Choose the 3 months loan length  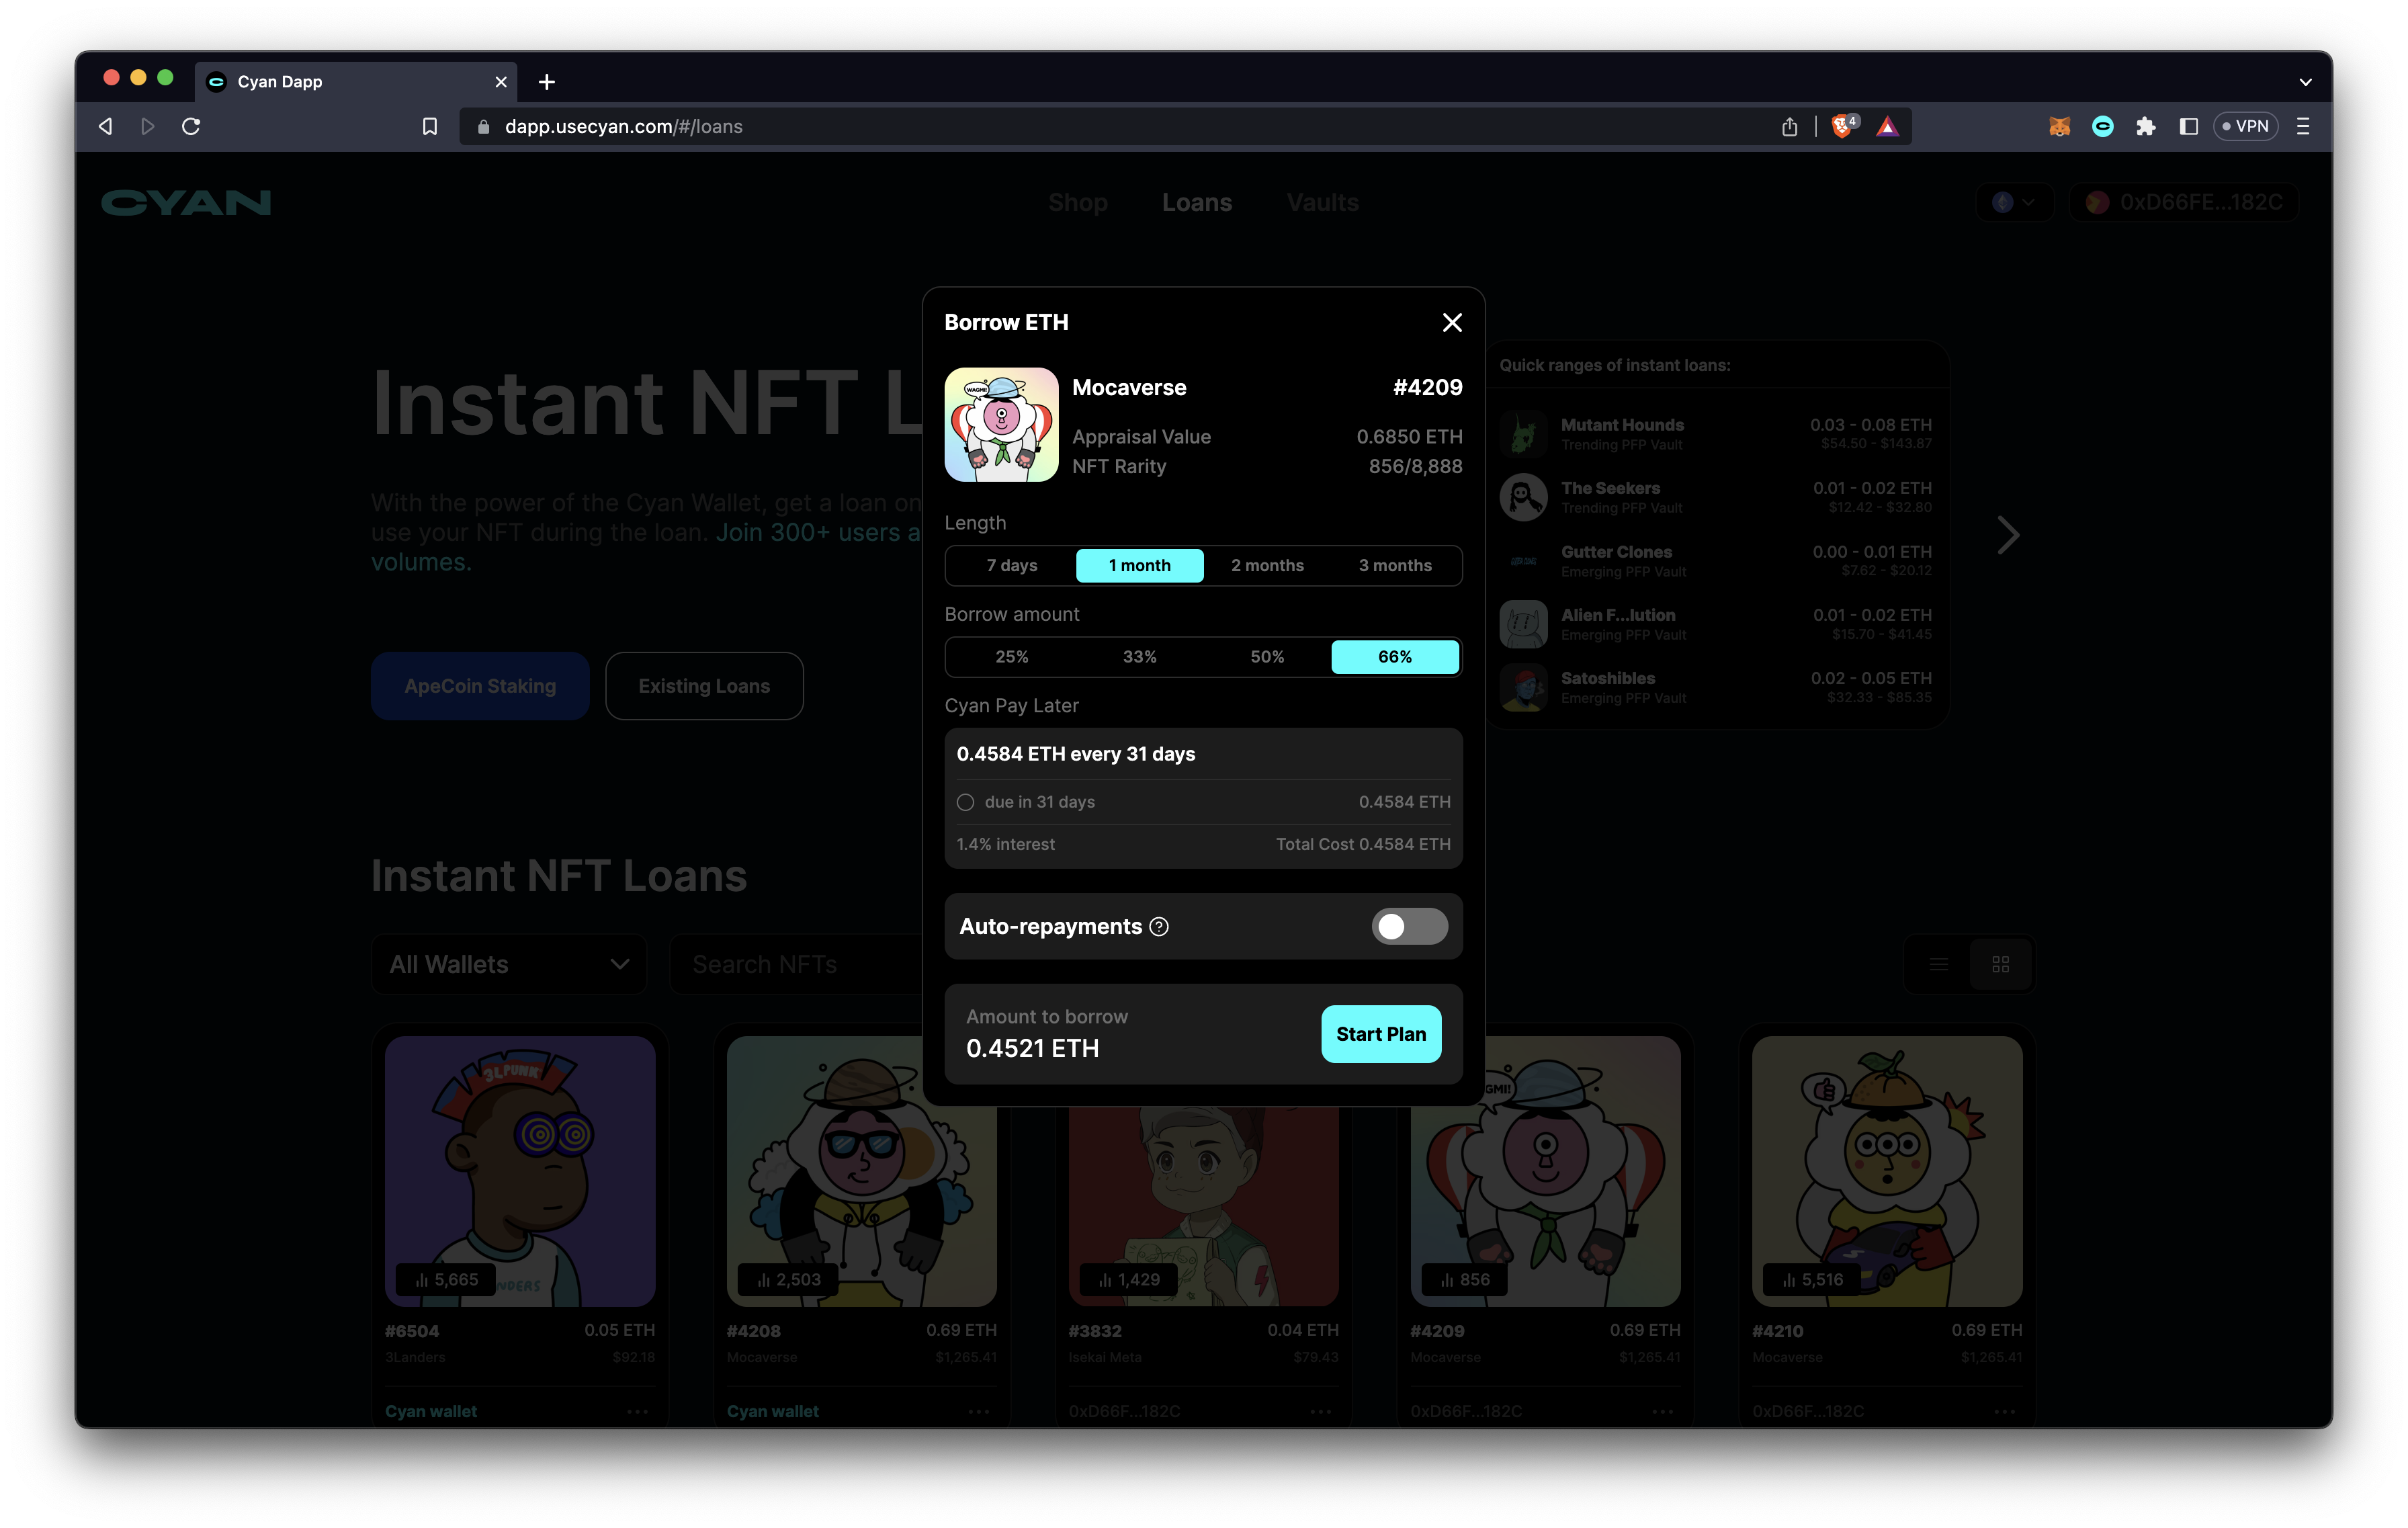pos(1394,565)
